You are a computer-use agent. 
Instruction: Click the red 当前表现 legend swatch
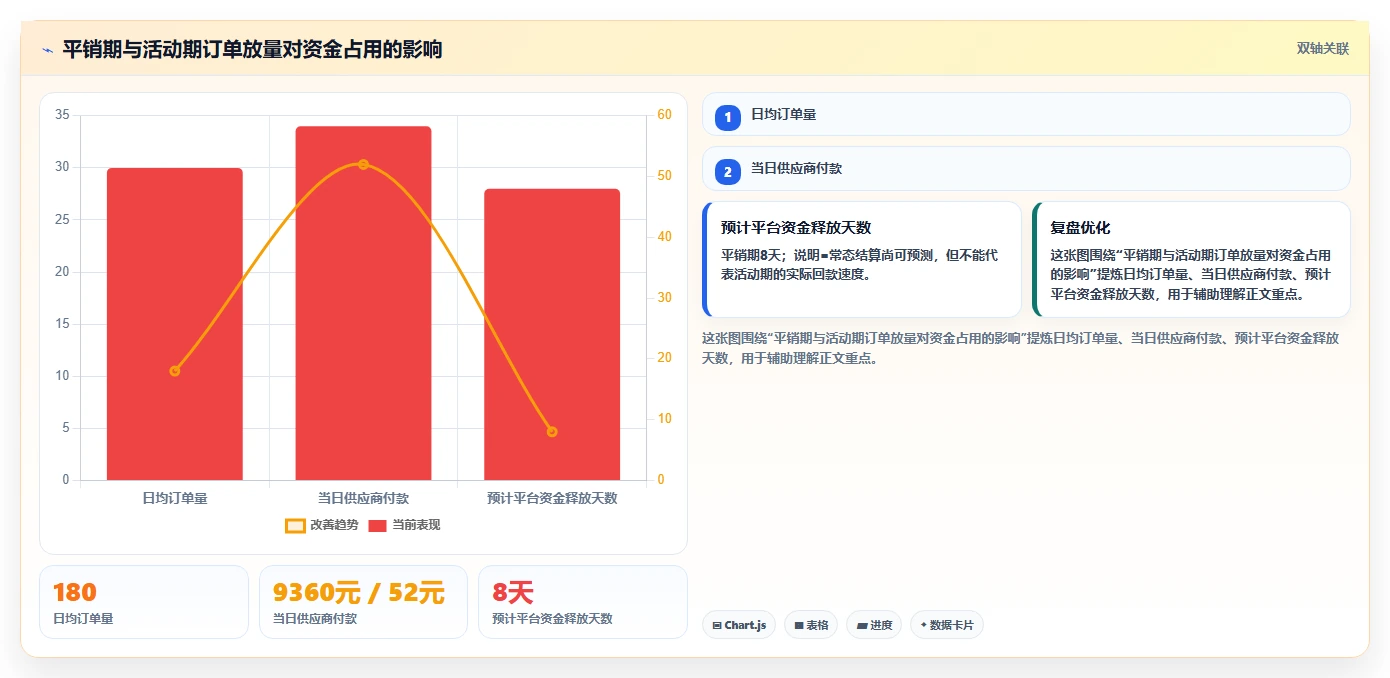pyautogui.click(x=378, y=526)
